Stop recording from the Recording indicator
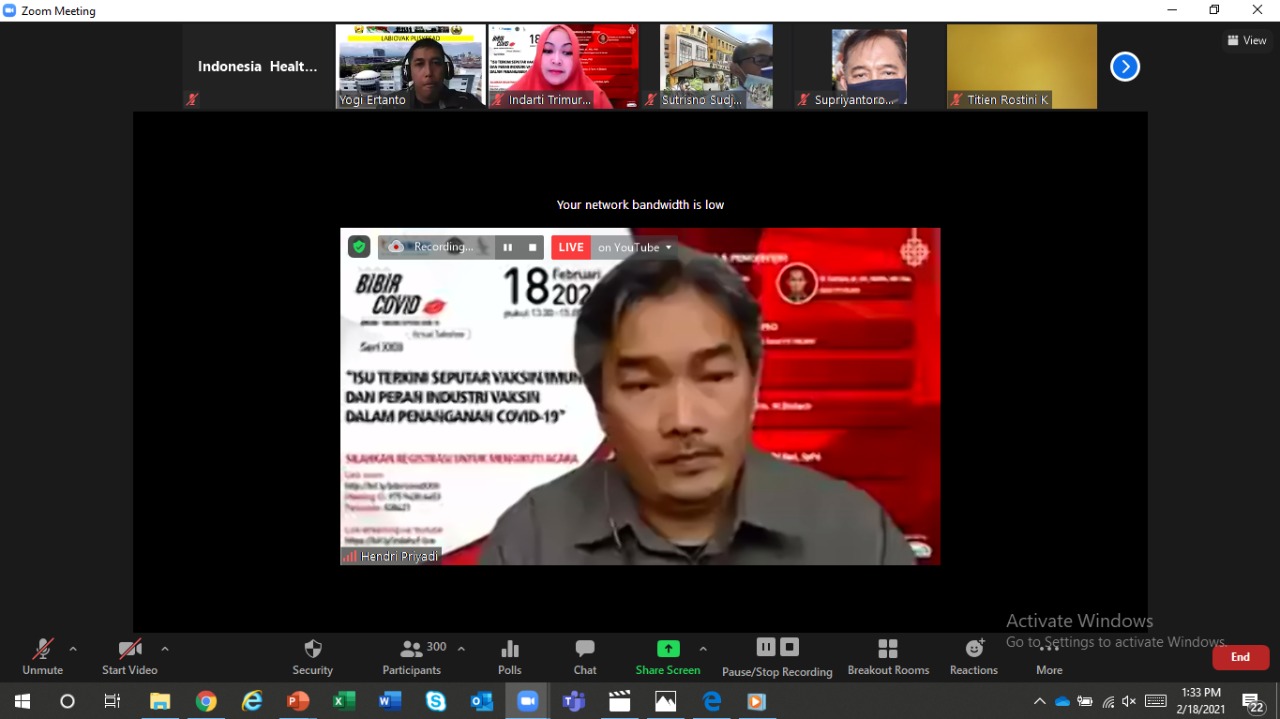The image size is (1280, 719). click(x=533, y=247)
